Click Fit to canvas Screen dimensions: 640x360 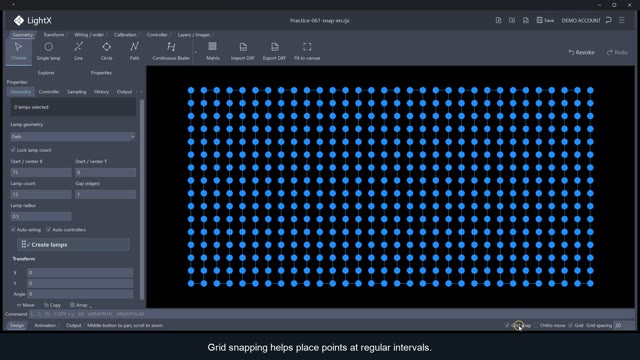[307, 51]
